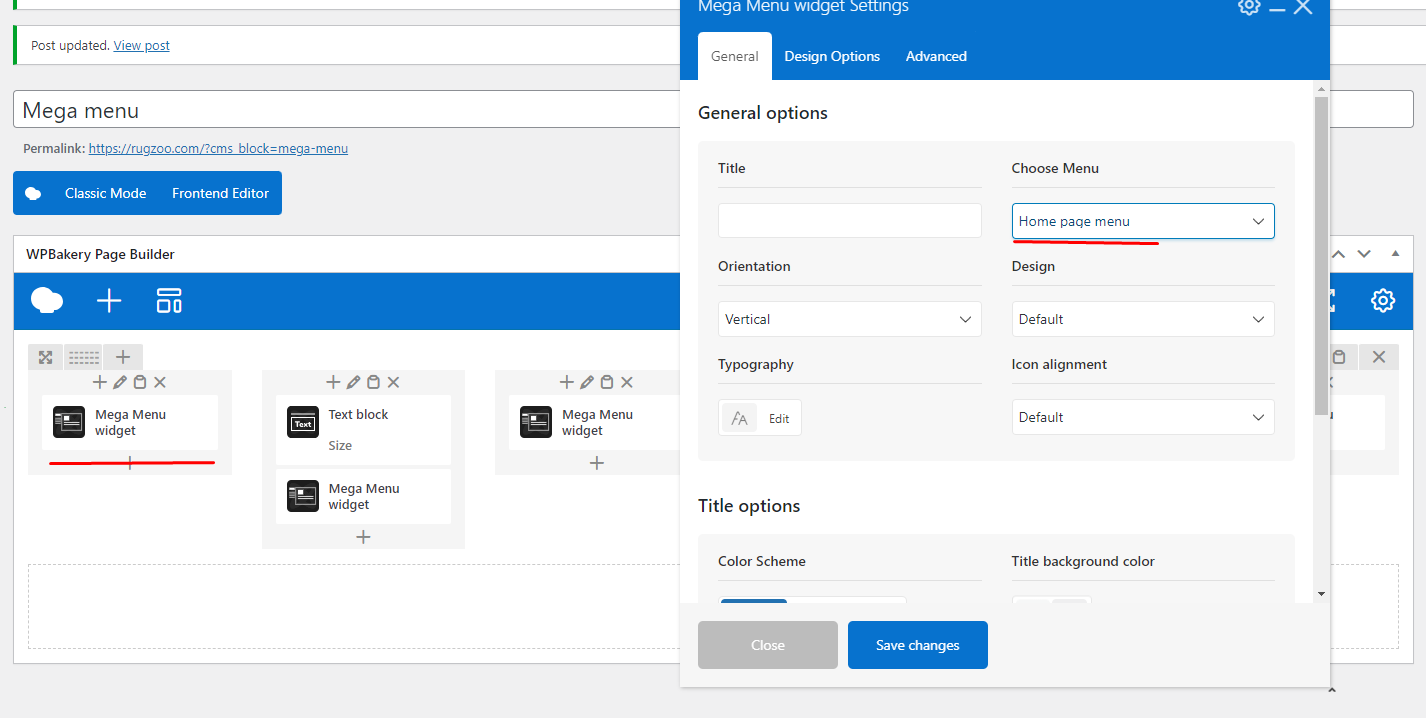The image size is (1426, 718).
Task: Click paste icon in the first column
Action: pyautogui.click(x=140, y=382)
